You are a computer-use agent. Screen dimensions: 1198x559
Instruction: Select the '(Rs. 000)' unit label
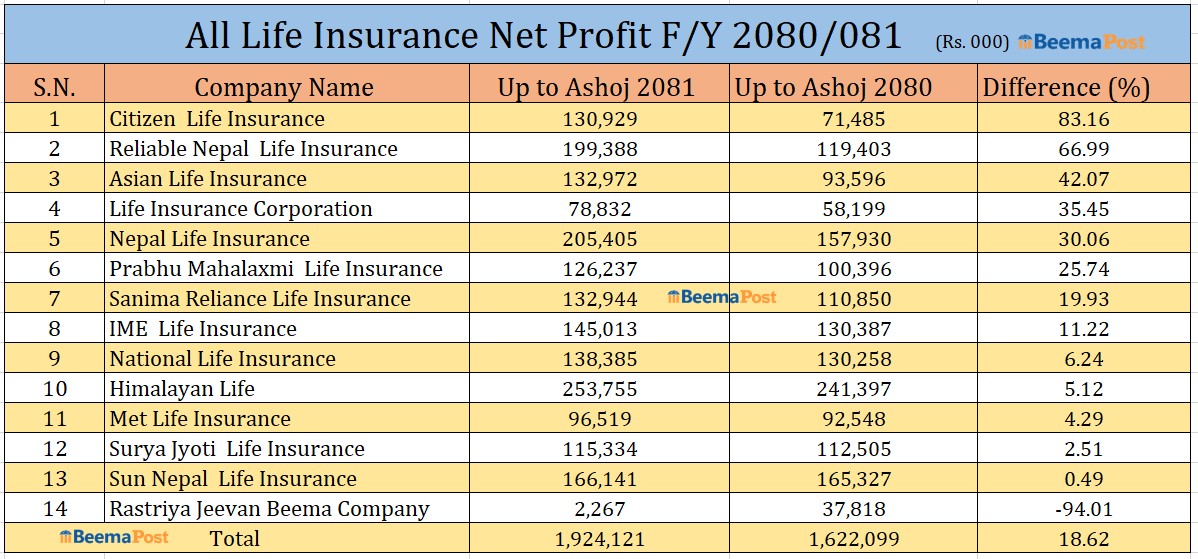click(x=972, y=43)
